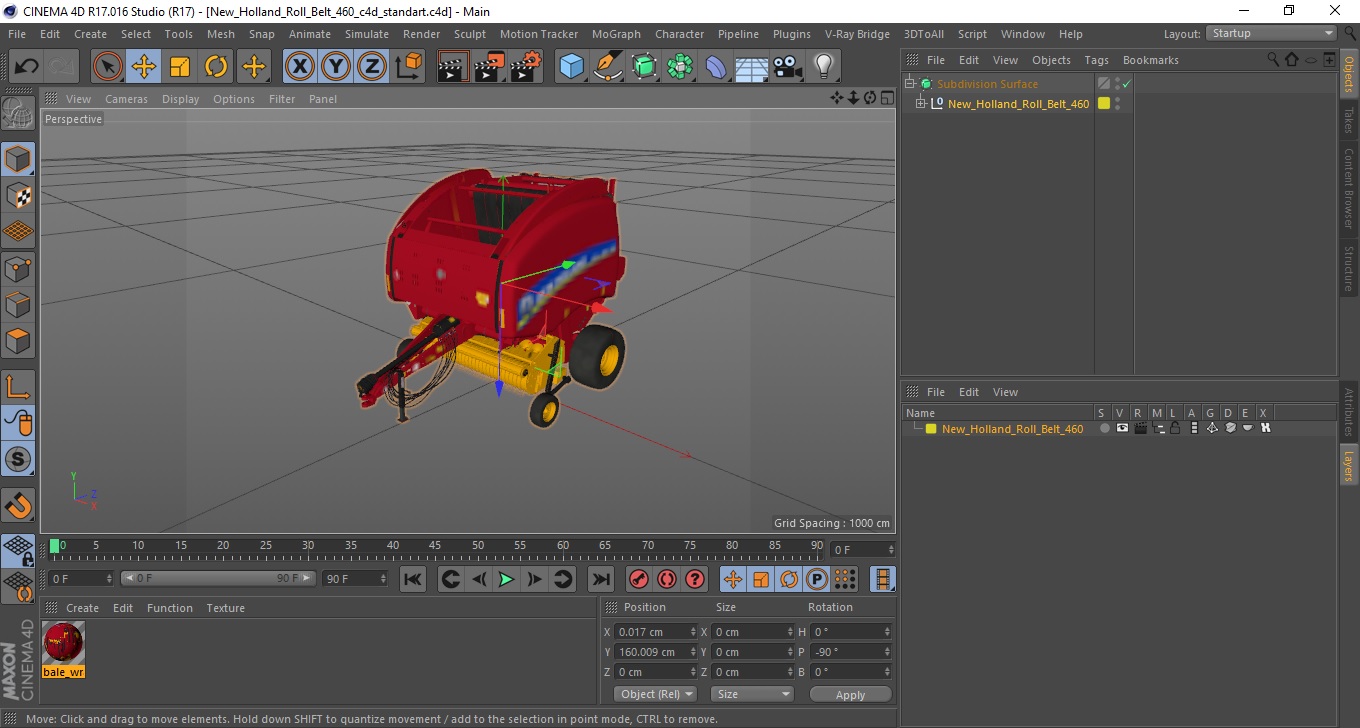Toggle layer Solo for New_Holland_Roll_Belt_460
This screenshot has height=728, width=1360.
pos(1104,428)
